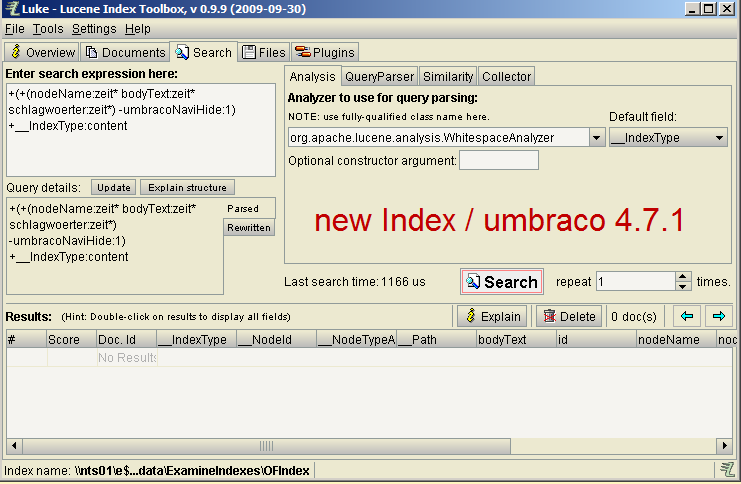The image size is (741, 484).
Task: Click the __NodeId column header
Action: click(x=276, y=339)
